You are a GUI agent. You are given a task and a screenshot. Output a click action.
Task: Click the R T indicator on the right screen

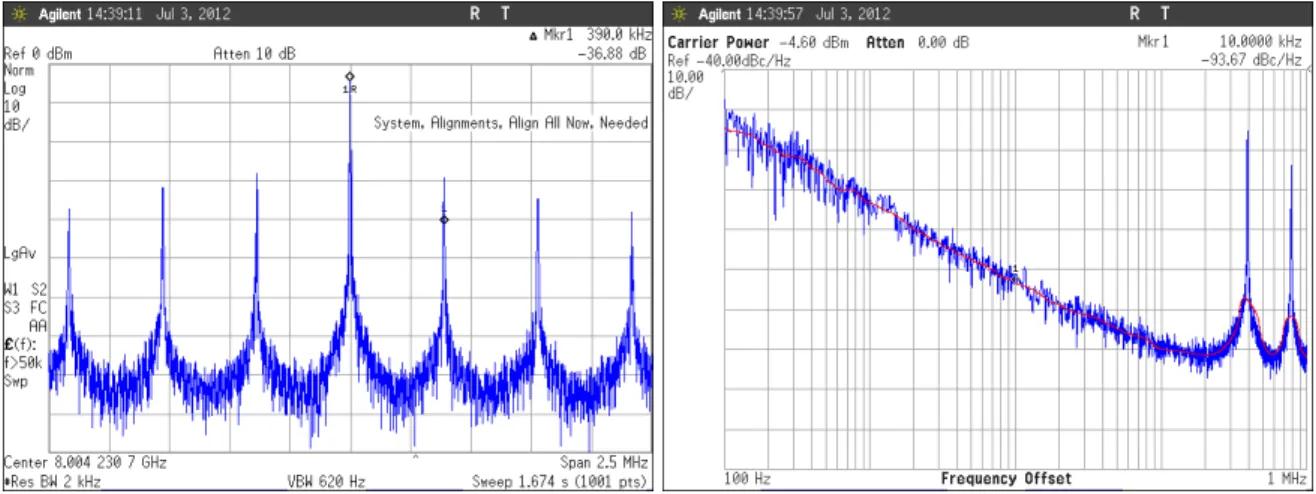coord(1150,14)
